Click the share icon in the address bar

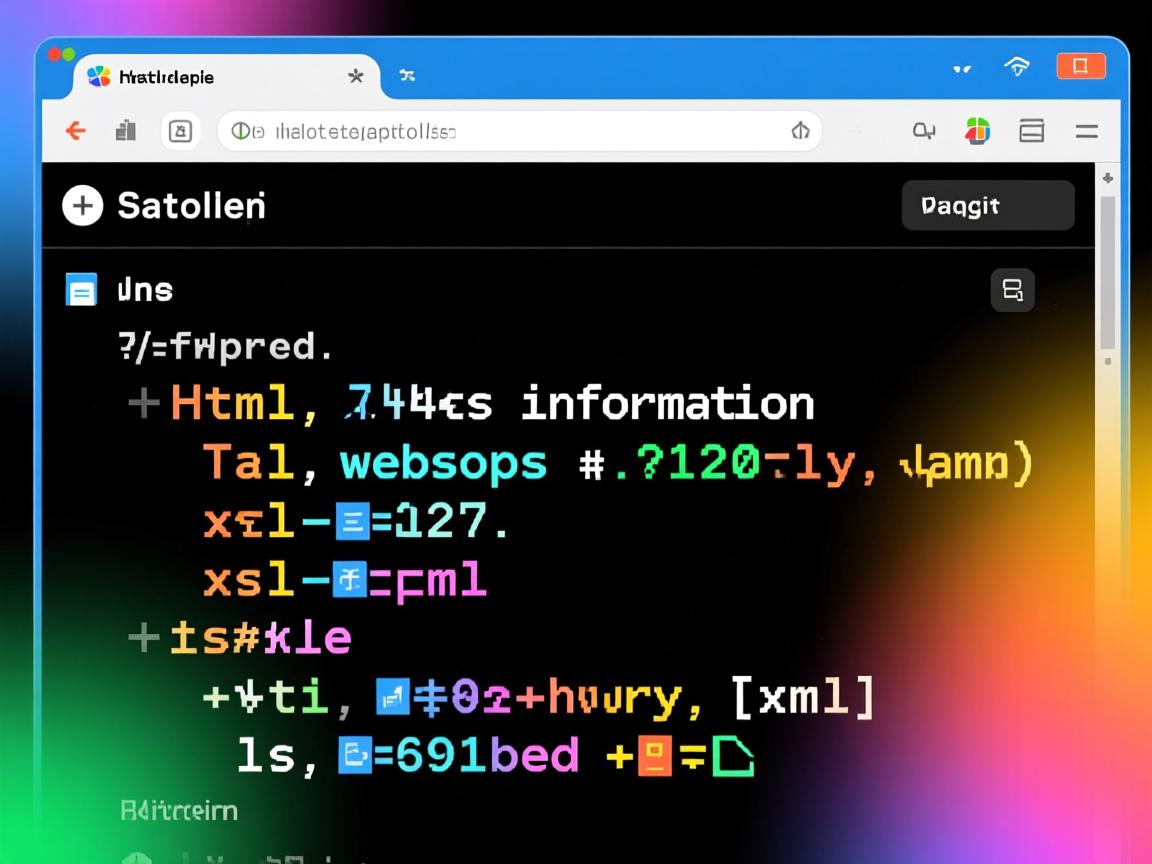pyautogui.click(x=800, y=131)
